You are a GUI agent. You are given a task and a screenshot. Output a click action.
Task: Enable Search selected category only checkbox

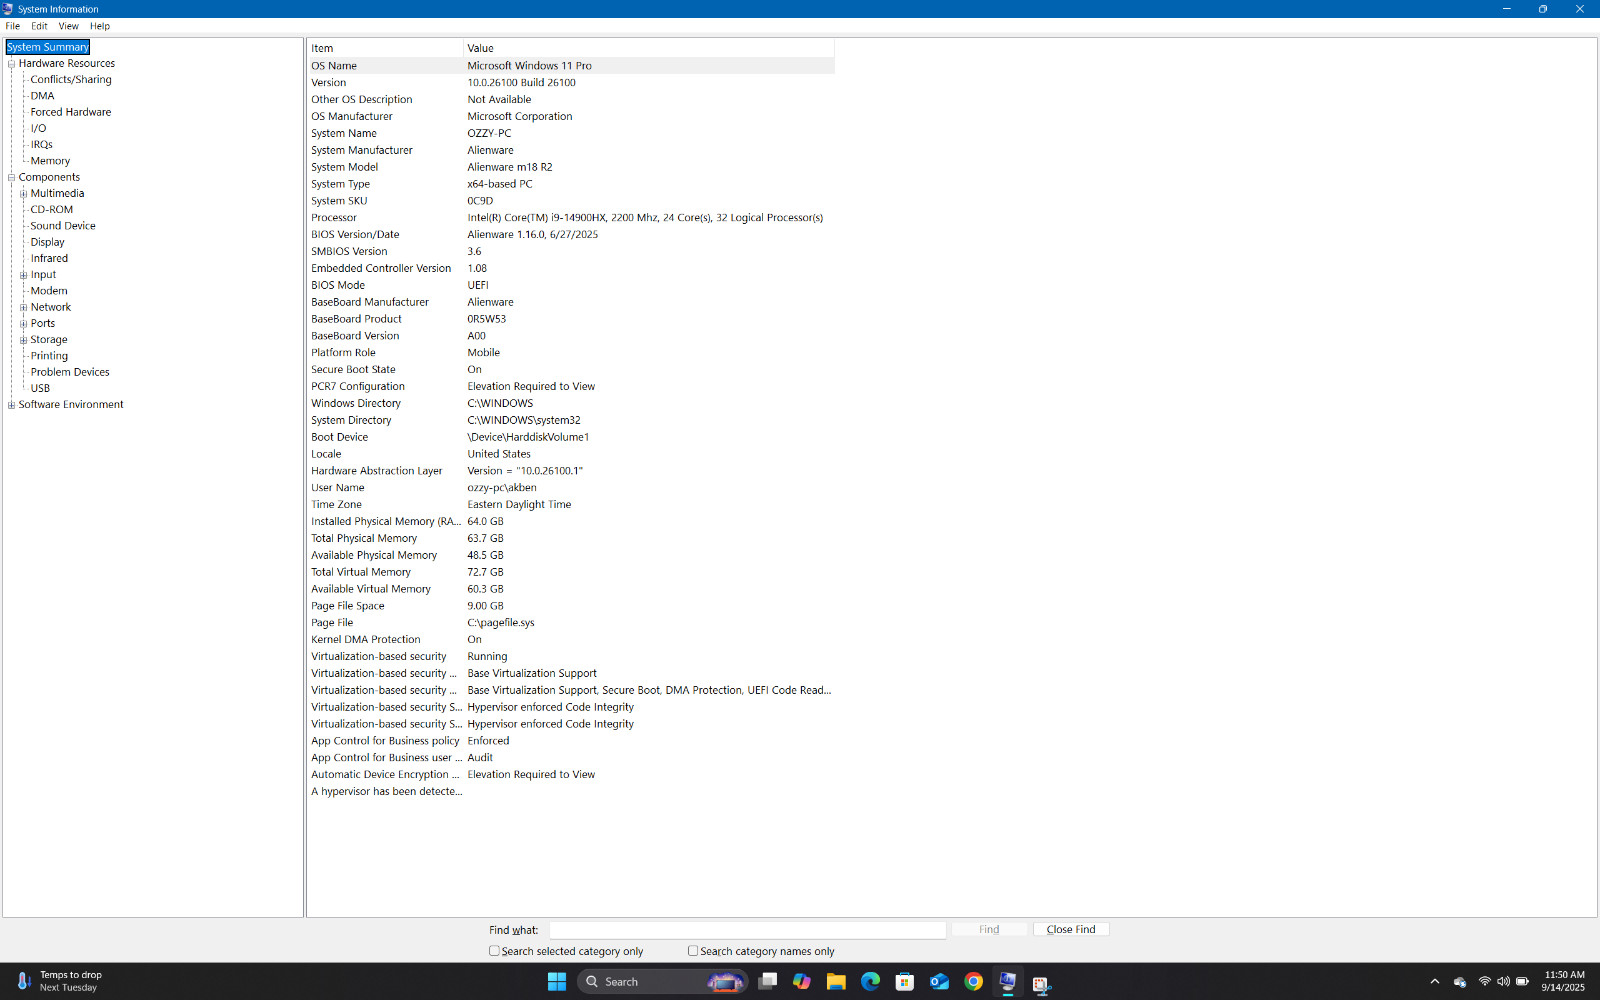494,951
